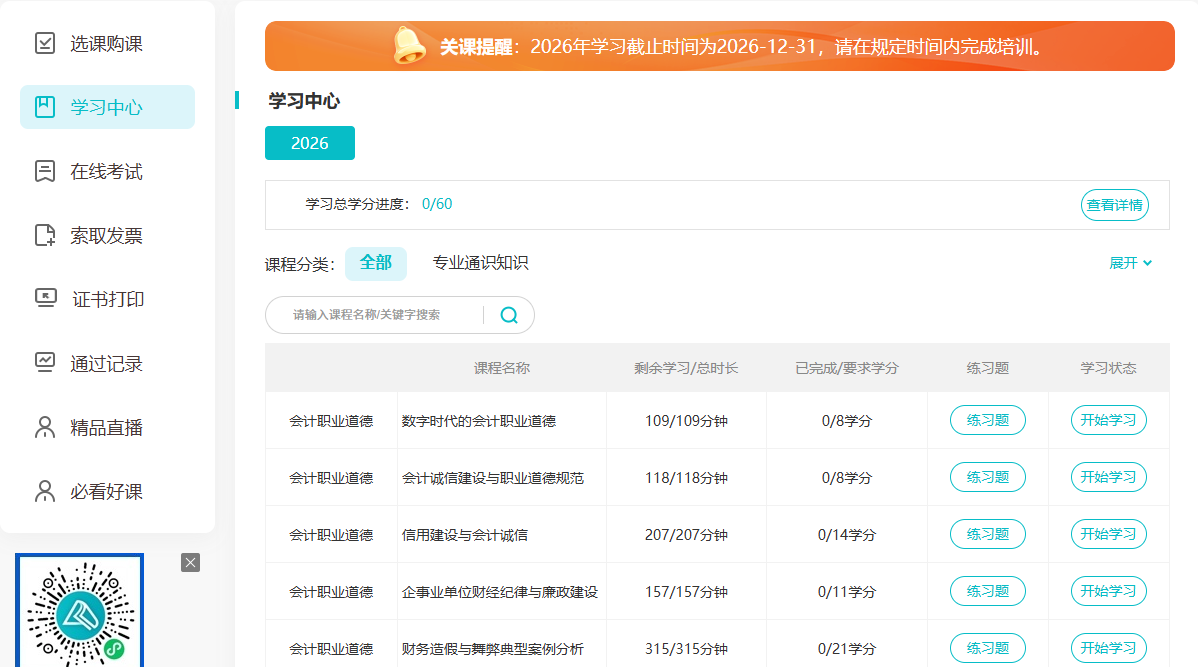Click 查看详情 button
The image size is (1198, 667).
point(1114,205)
